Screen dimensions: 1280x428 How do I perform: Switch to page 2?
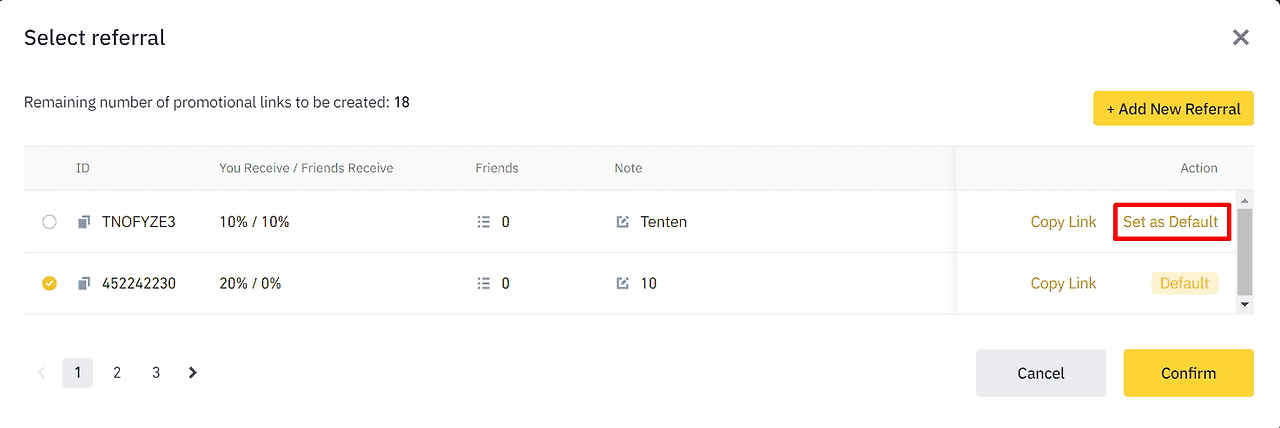[x=117, y=373]
